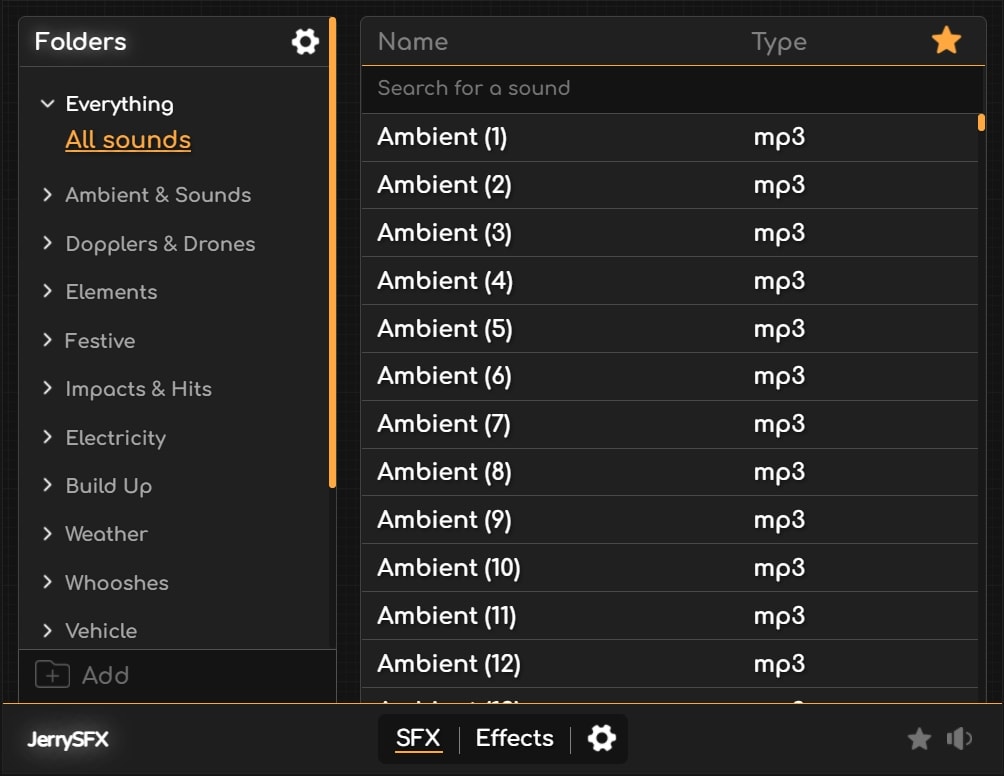Select the Ambient (5) sound
Image resolution: width=1004 pixels, height=776 pixels.
click(445, 329)
